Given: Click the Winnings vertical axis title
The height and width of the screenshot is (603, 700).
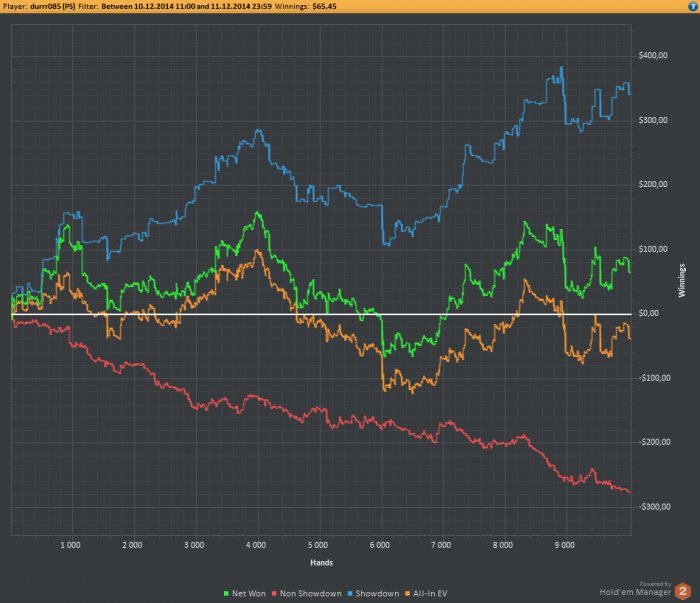Looking at the screenshot, I should pos(682,280).
